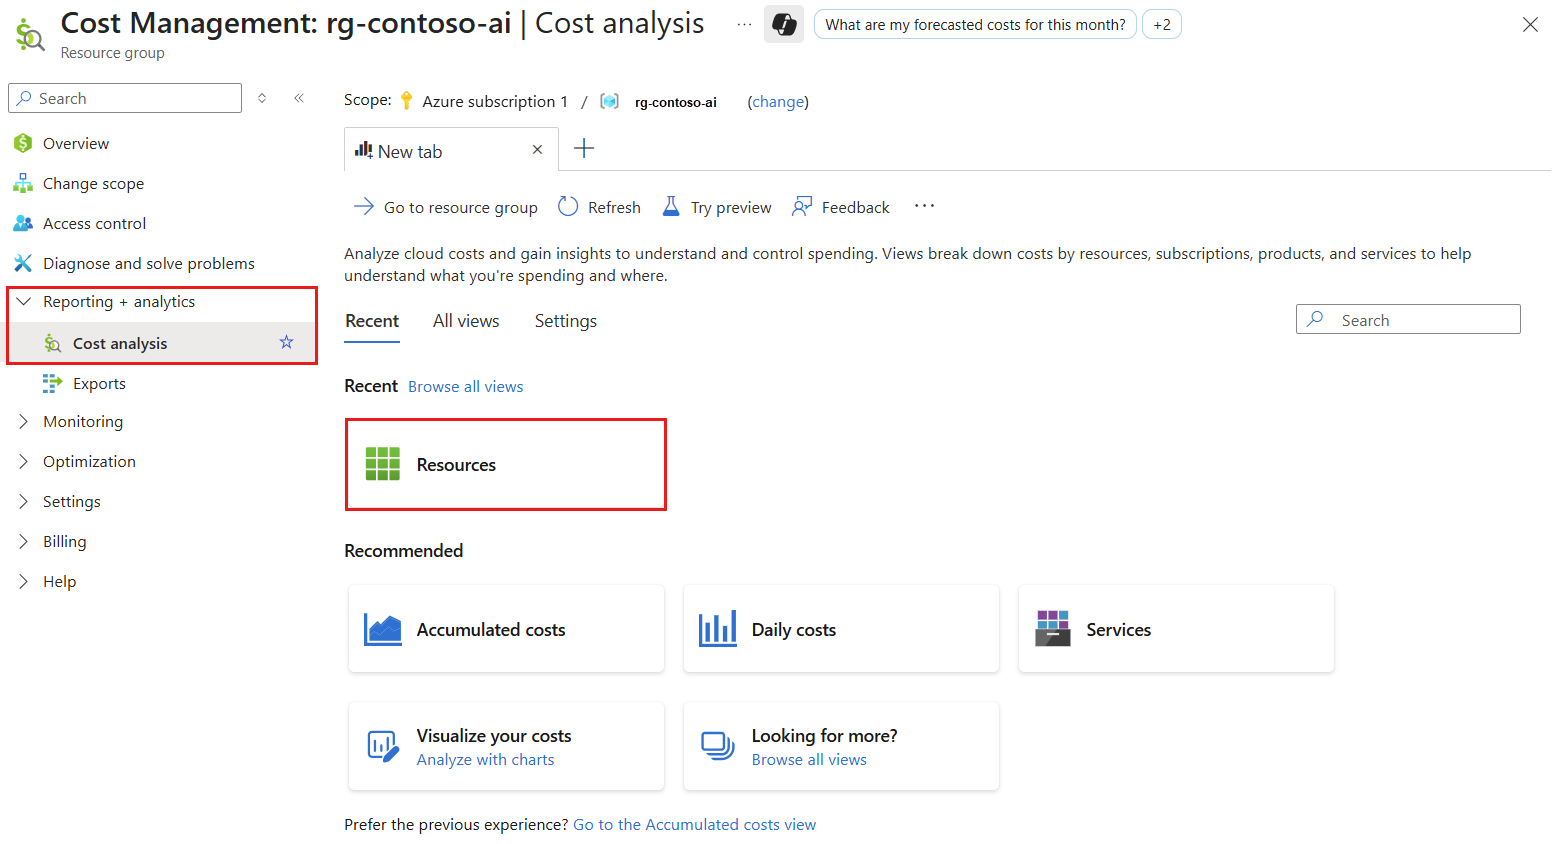Screen dimensions: 1557x844
Task: Open Go to the Accumulated costs view link
Action: (694, 825)
